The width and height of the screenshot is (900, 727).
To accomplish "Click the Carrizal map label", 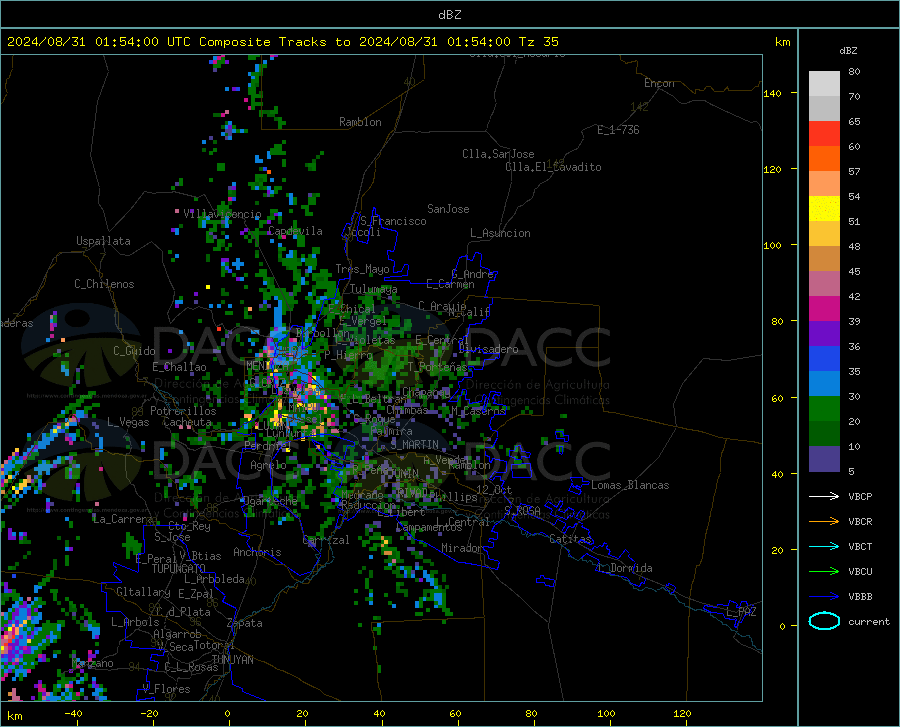I will [326, 540].
